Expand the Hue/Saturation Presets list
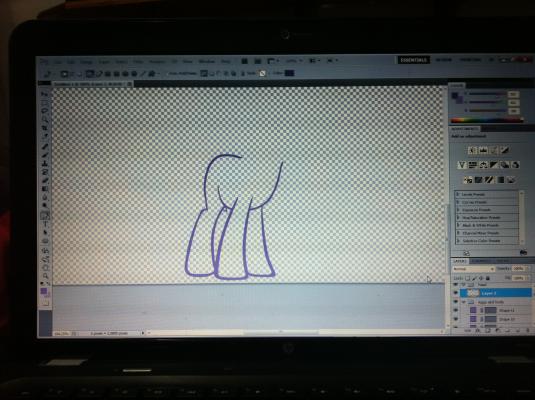 487,217
